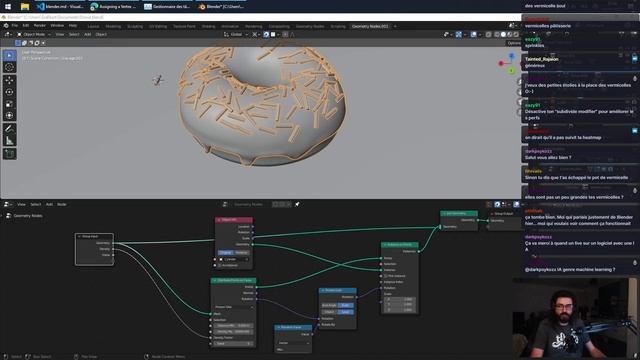Select the Transform tool
This screenshot has width=640, height=360.
[9, 116]
